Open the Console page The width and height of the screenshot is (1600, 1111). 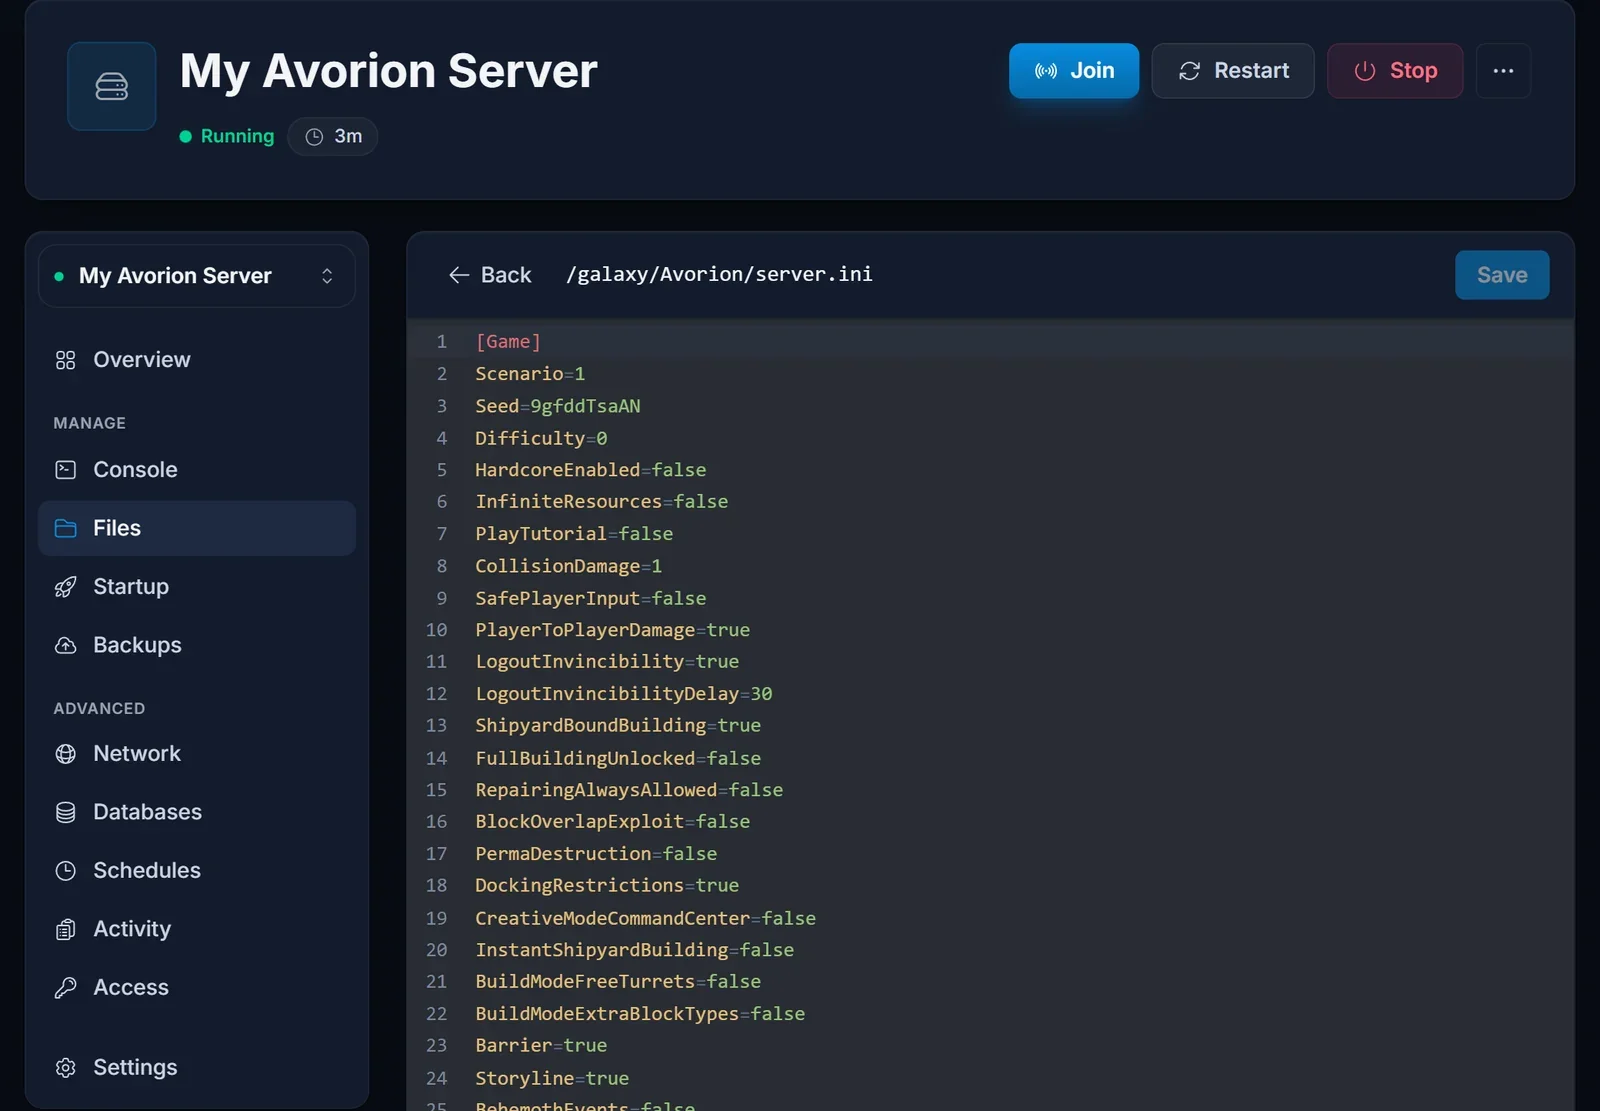tap(197, 470)
